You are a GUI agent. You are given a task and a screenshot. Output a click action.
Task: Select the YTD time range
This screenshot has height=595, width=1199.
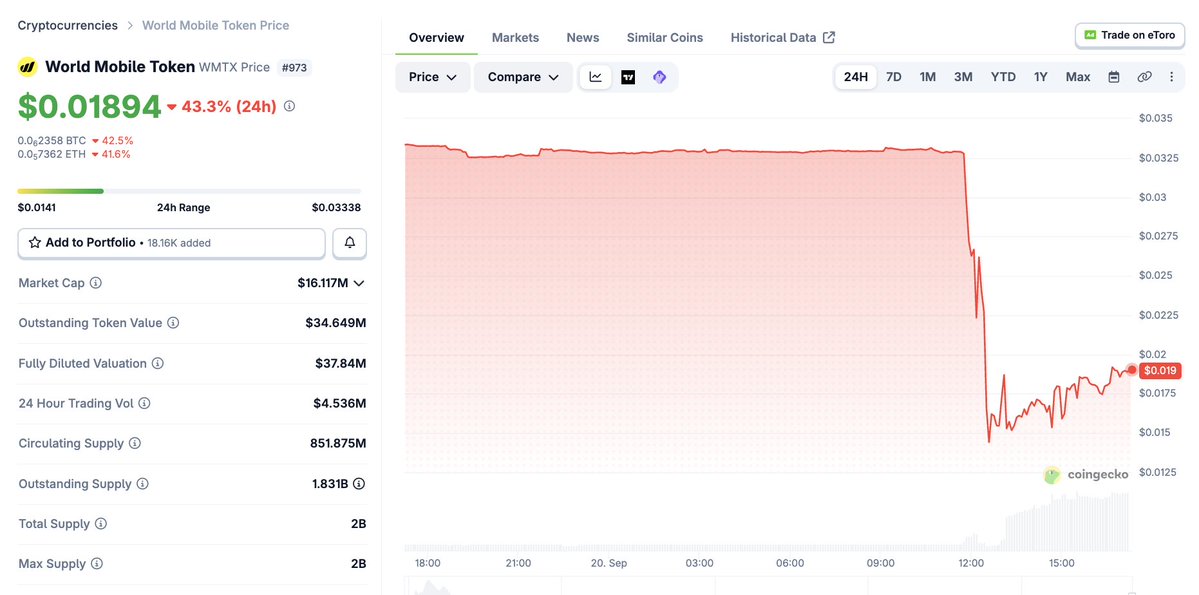tap(1003, 76)
